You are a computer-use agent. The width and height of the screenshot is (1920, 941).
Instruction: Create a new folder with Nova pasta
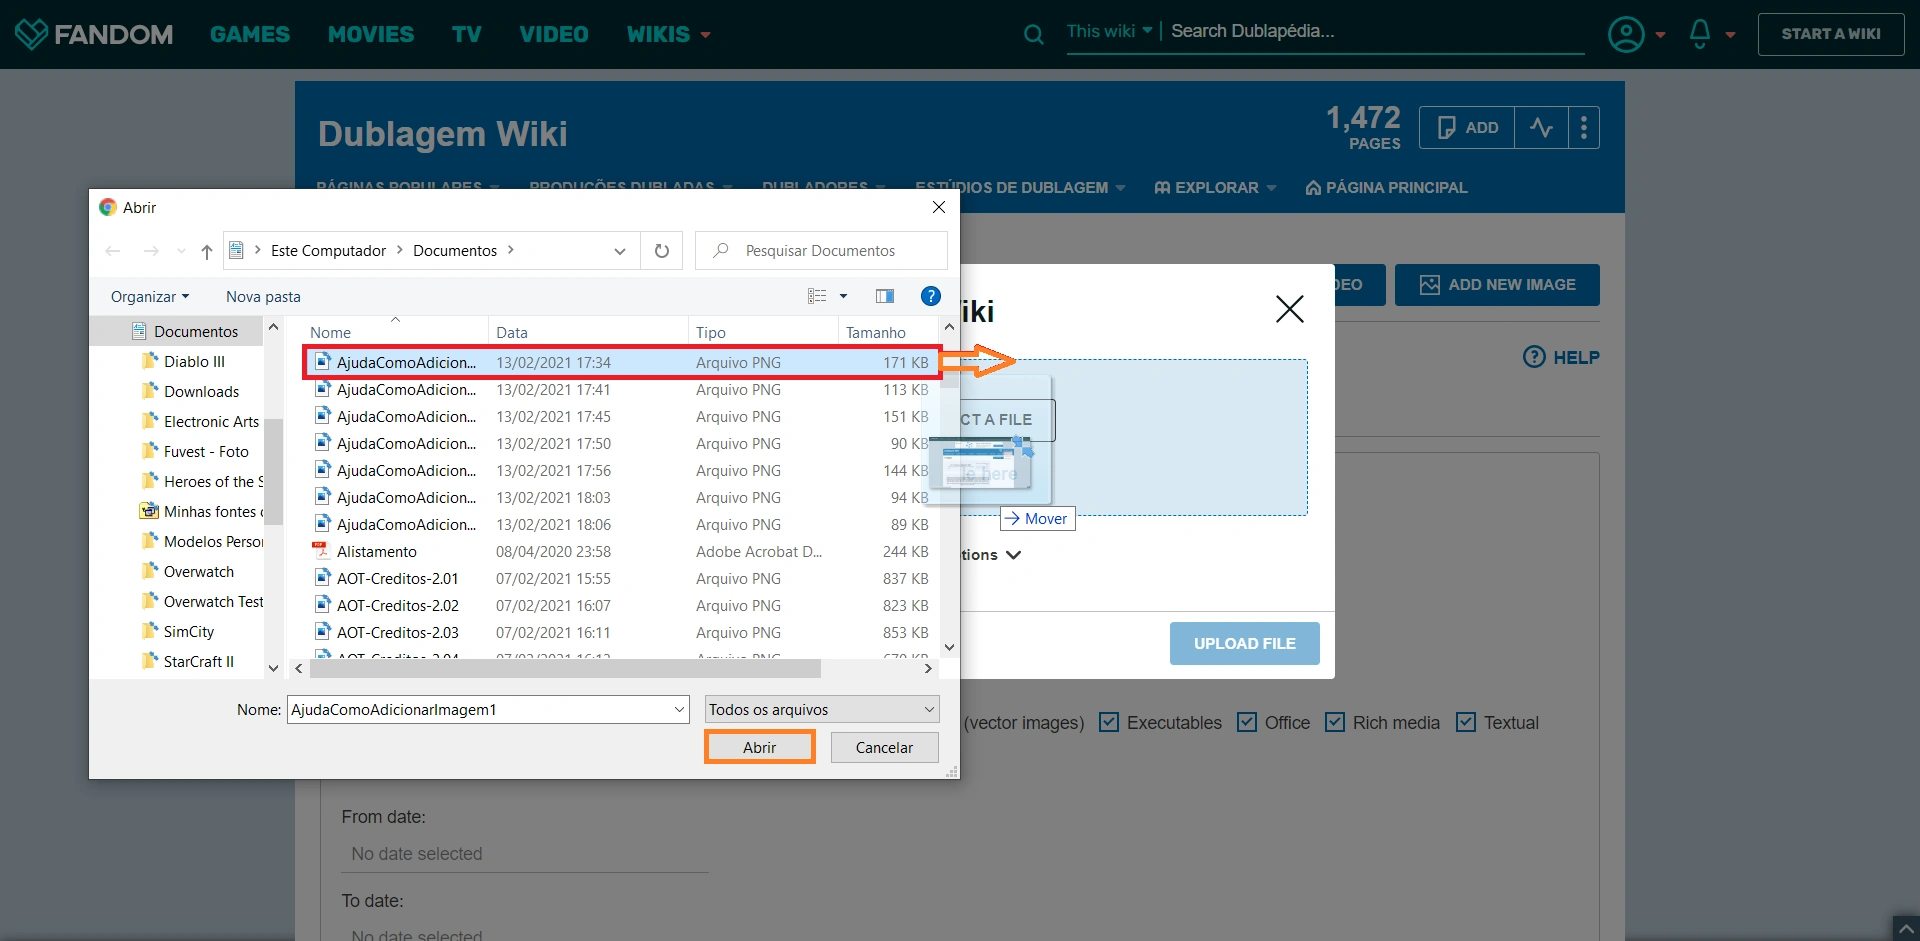(x=263, y=297)
